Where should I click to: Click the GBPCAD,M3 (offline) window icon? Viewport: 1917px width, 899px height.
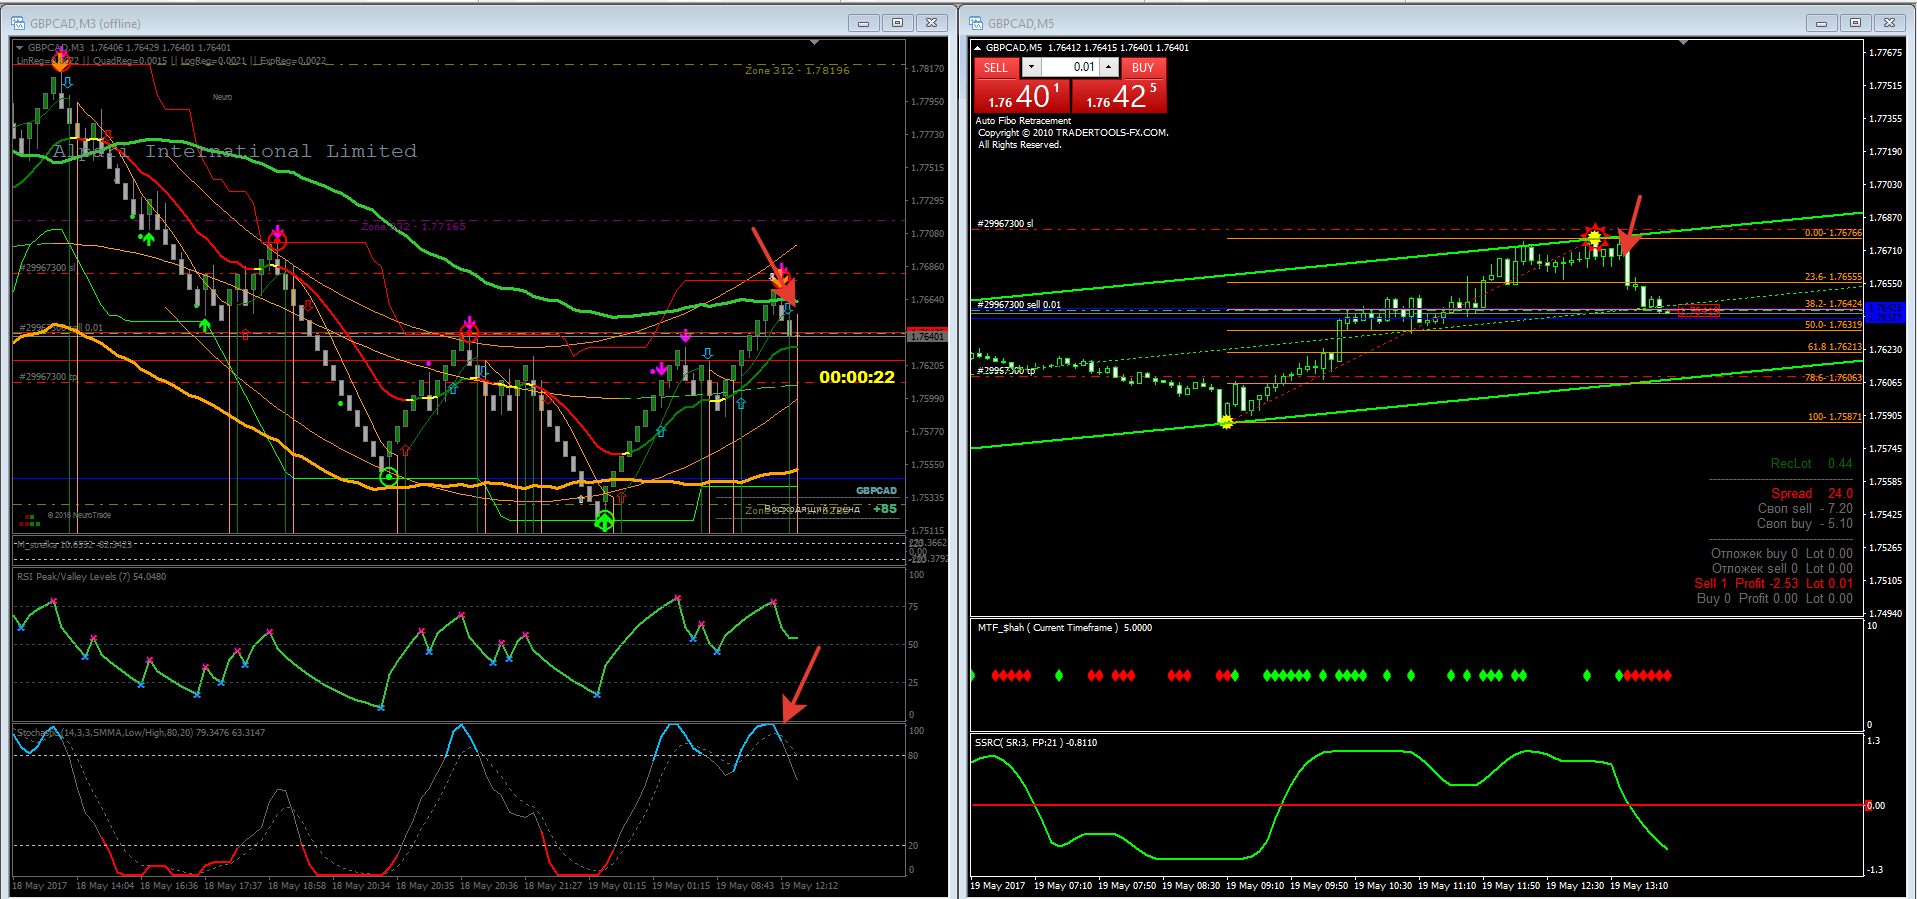[x=18, y=23]
